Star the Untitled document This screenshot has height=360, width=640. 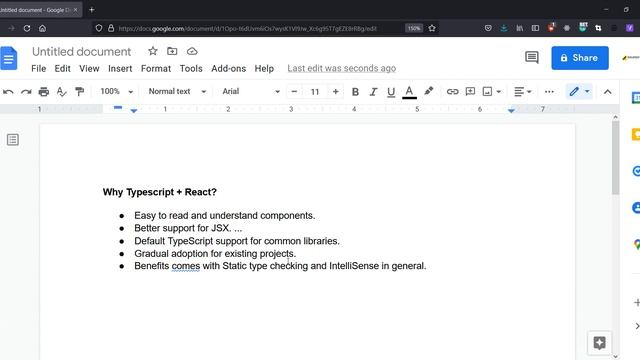(153, 51)
